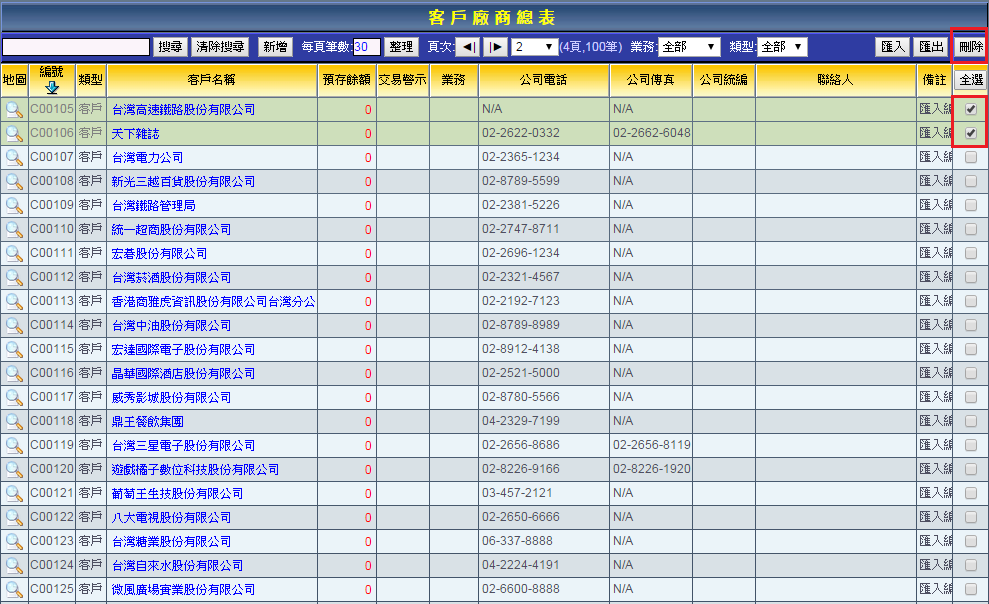Click the sort arrow icon under 編號 header
Screen dimensions: 989x604
(x=52, y=87)
